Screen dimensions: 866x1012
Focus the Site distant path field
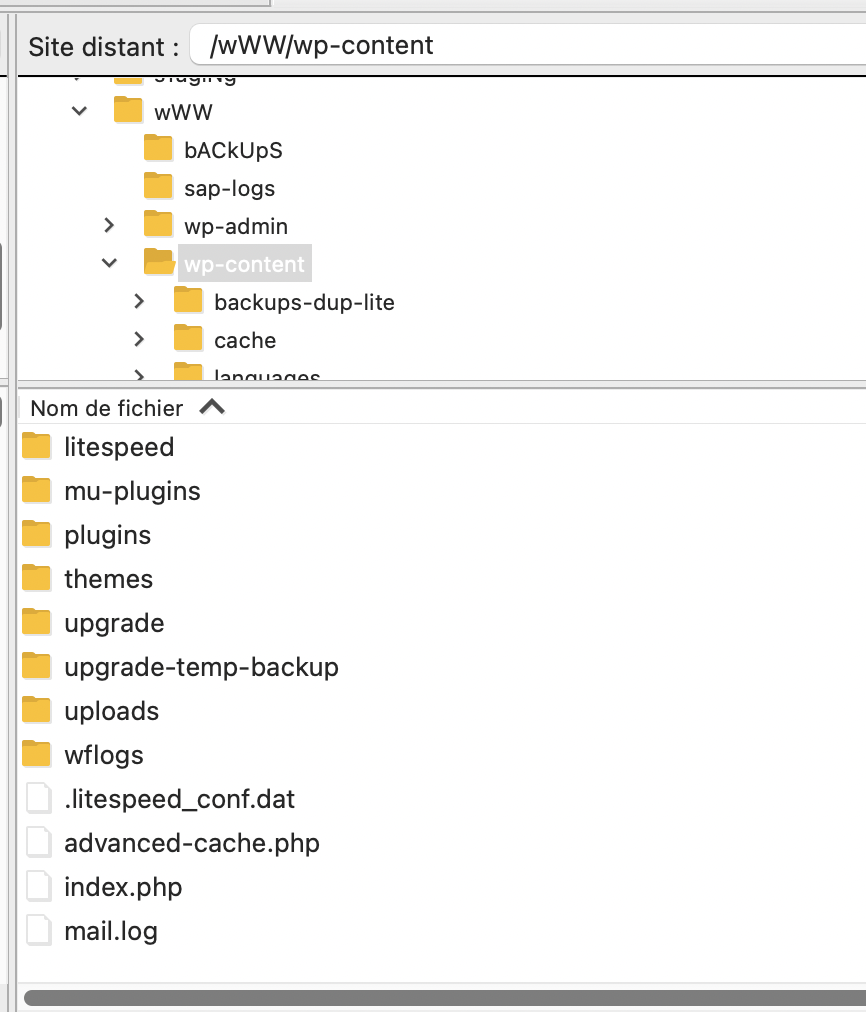coord(529,45)
